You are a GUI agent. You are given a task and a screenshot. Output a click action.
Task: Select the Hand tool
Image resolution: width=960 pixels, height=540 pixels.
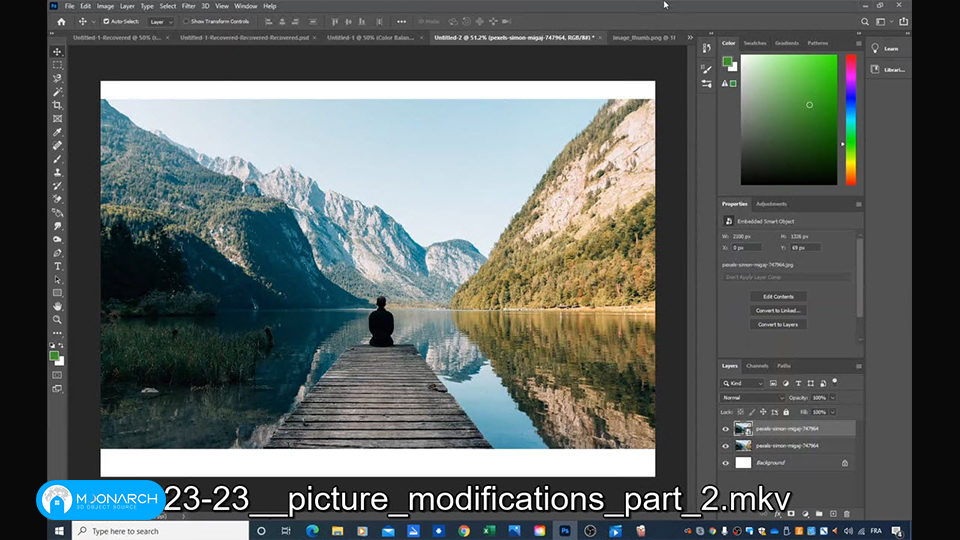point(58,306)
